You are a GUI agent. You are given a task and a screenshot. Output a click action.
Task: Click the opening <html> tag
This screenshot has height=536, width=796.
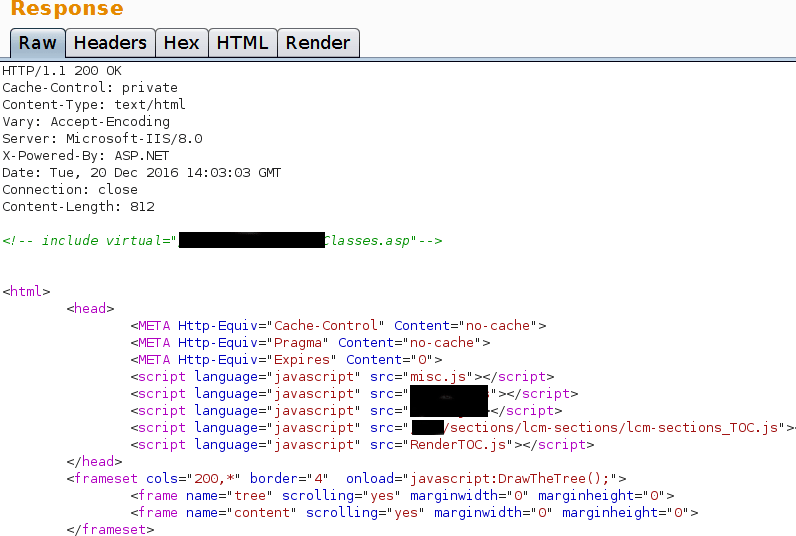pos(26,292)
